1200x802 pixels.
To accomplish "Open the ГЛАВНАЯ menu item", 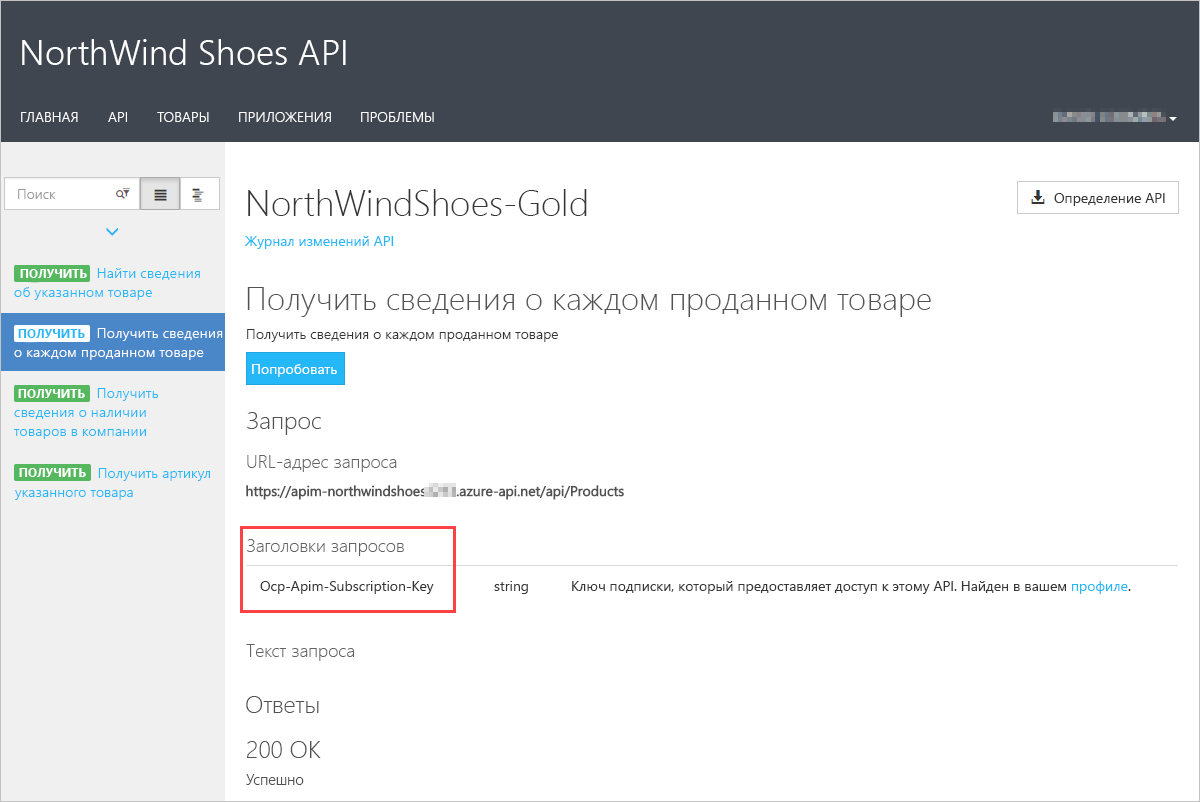I will (49, 117).
